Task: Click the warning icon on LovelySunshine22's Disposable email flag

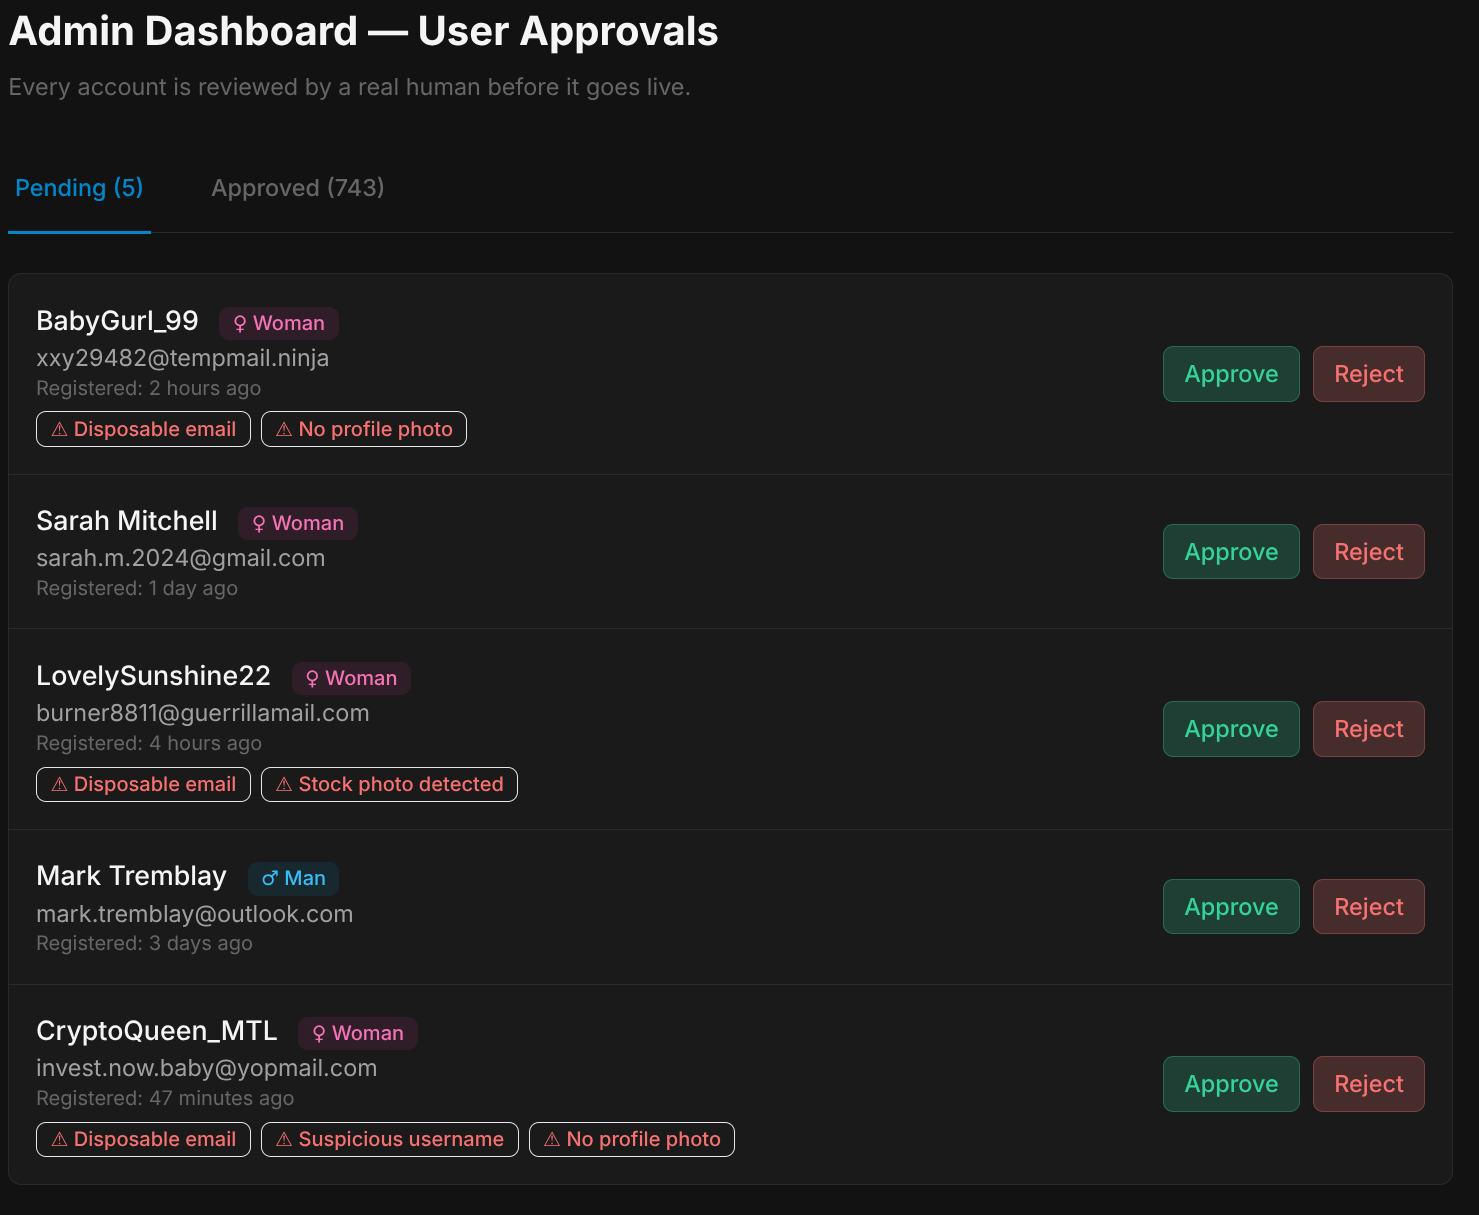Action: click(x=59, y=784)
